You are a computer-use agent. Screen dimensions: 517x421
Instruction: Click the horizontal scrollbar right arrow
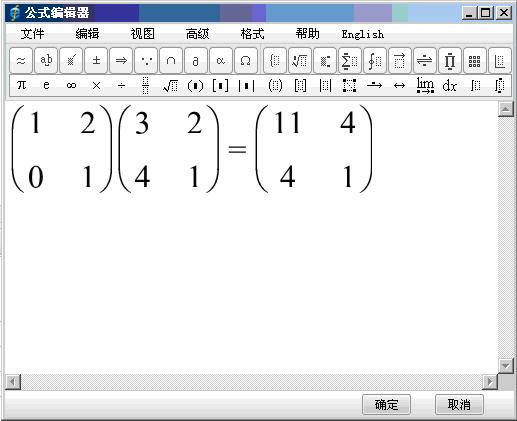pos(490,381)
